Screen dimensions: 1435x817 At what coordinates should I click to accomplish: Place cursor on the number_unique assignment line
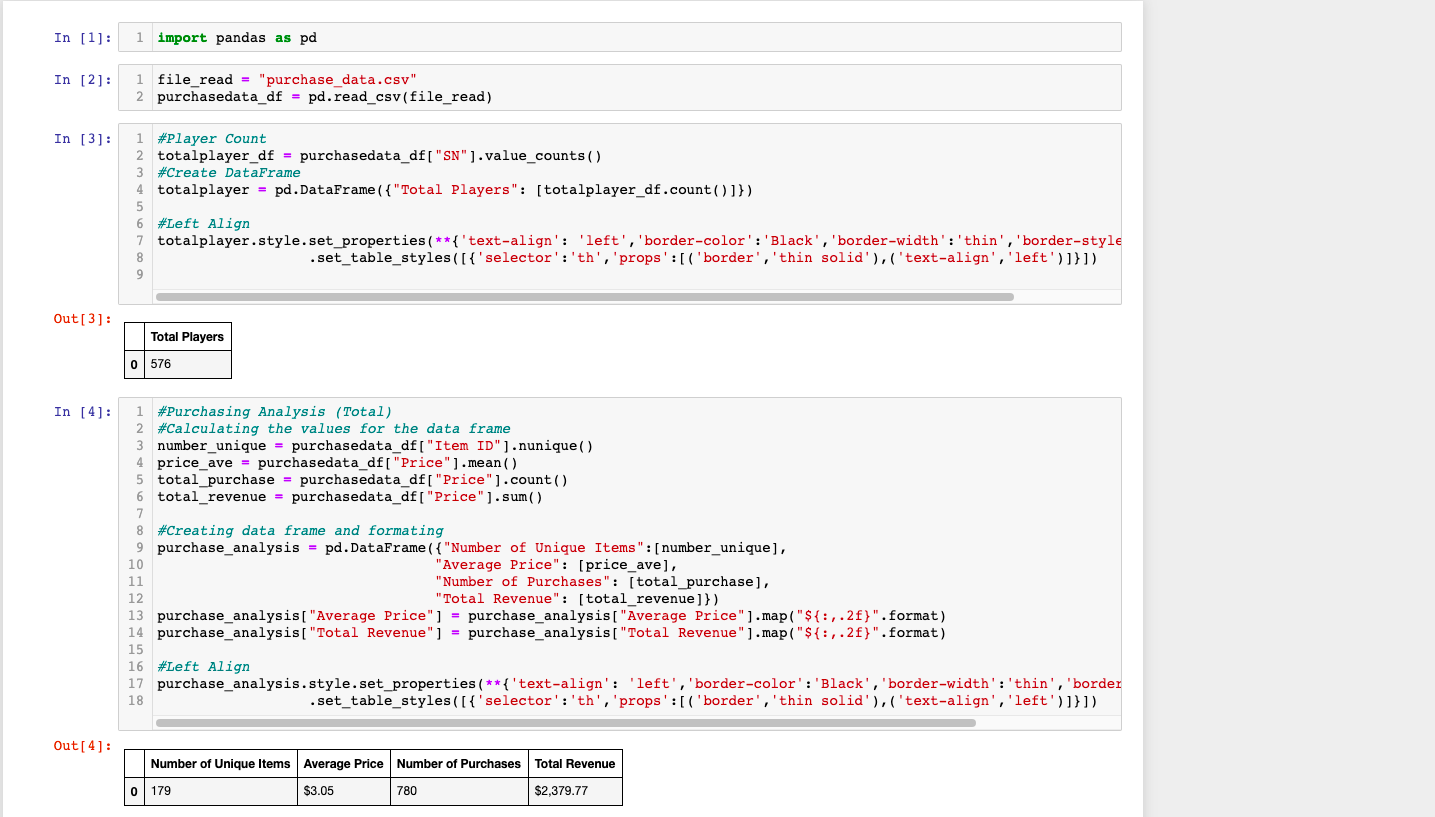pyautogui.click(x=375, y=446)
